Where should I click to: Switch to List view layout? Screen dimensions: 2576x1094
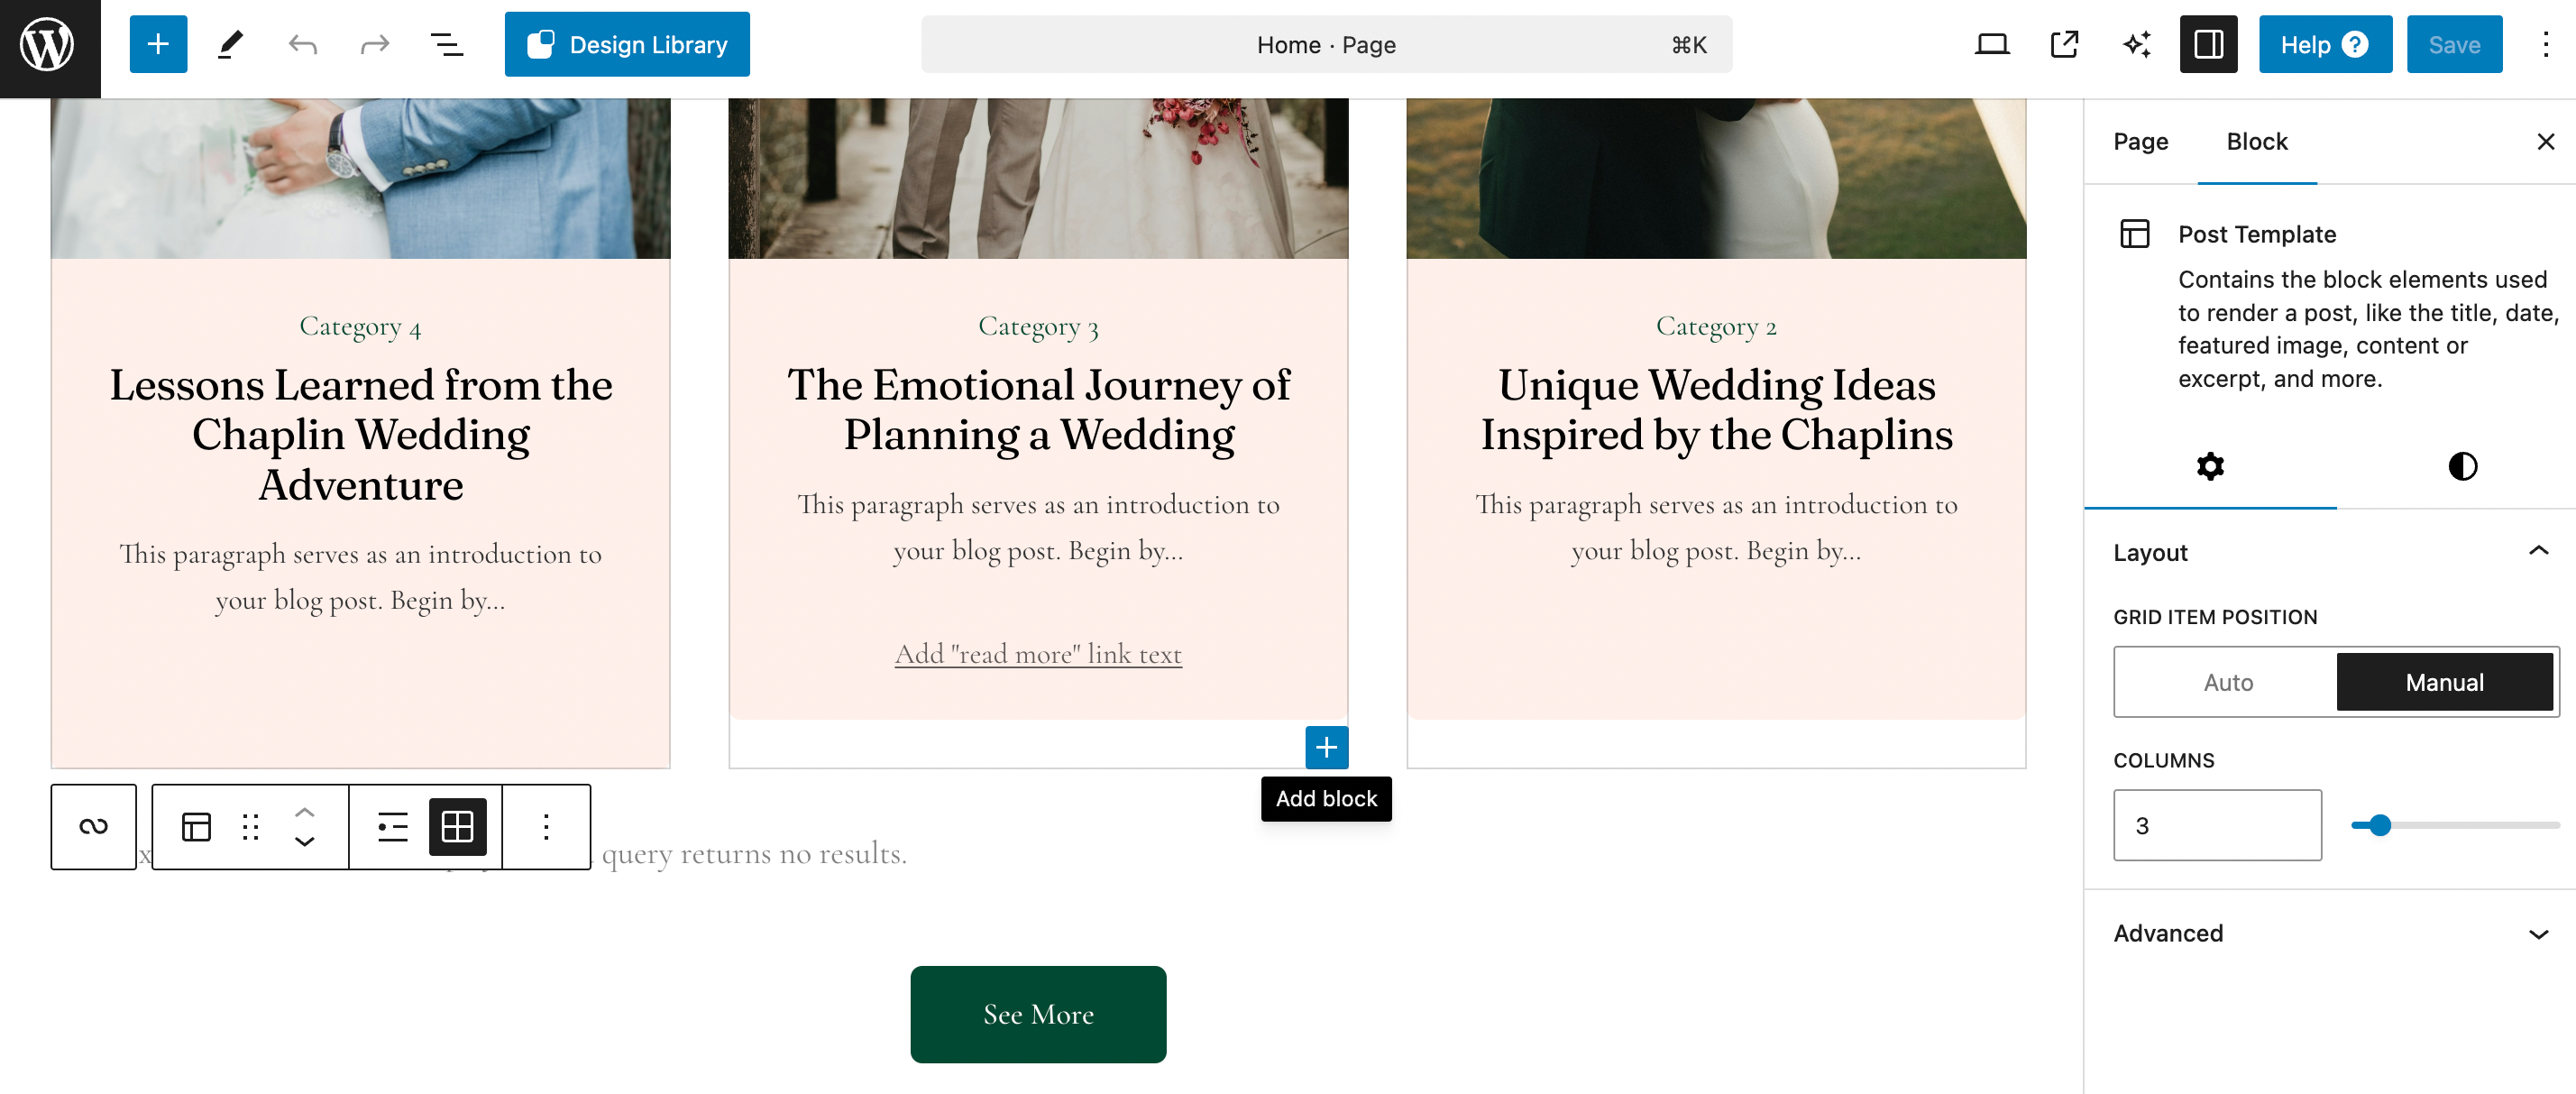[392, 826]
